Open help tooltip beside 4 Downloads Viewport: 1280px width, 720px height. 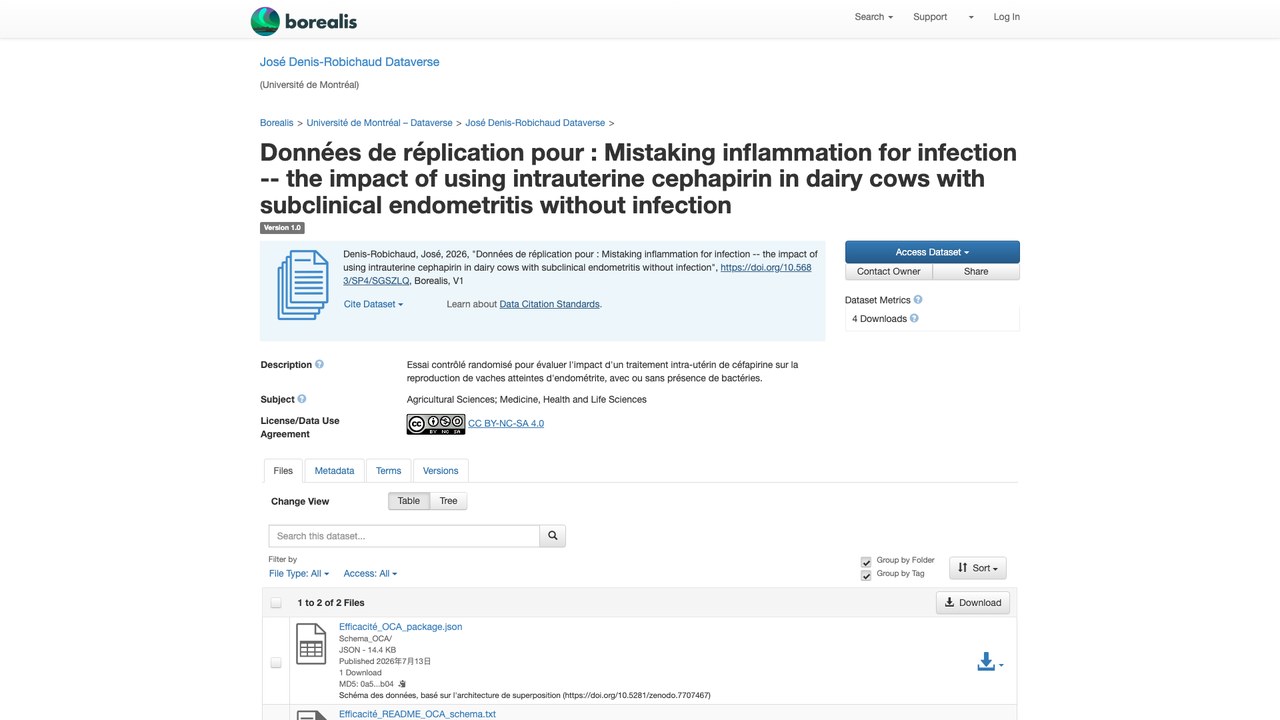pos(914,319)
